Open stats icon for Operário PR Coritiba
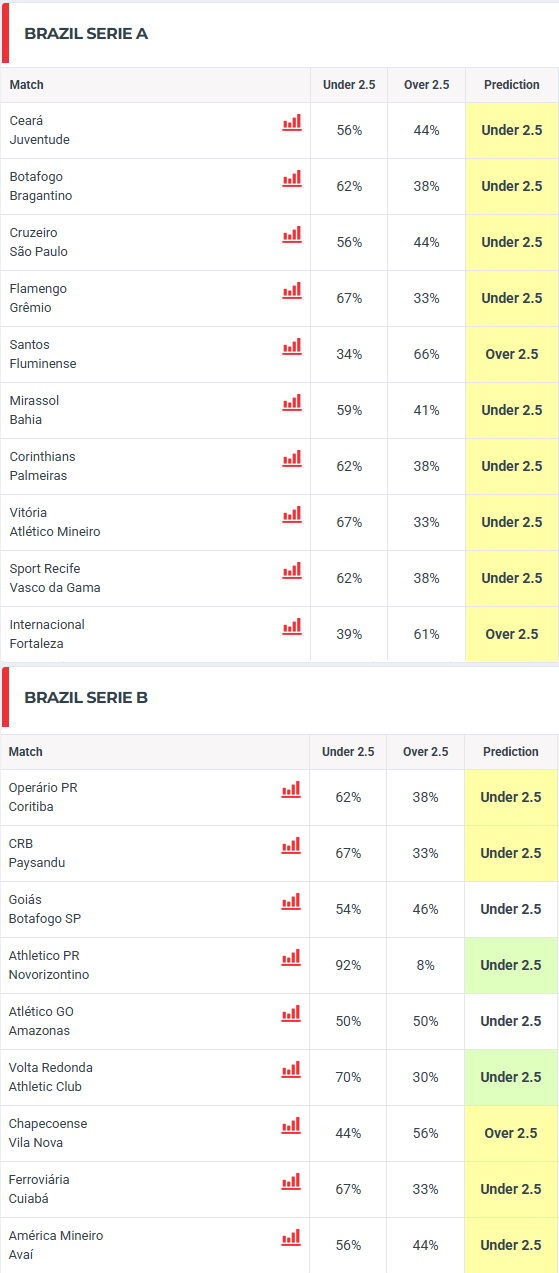The height and width of the screenshot is (1273, 559). click(290, 790)
